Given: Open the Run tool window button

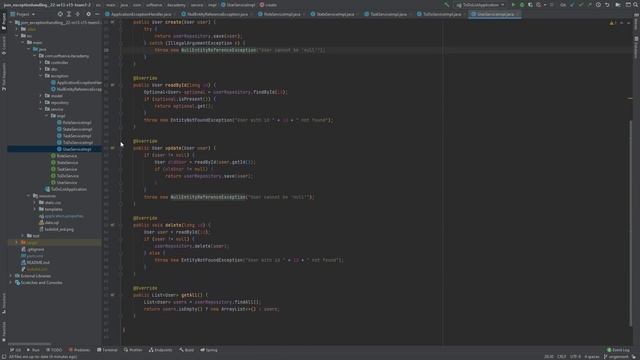Looking at the screenshot, I should click(33, 350).
